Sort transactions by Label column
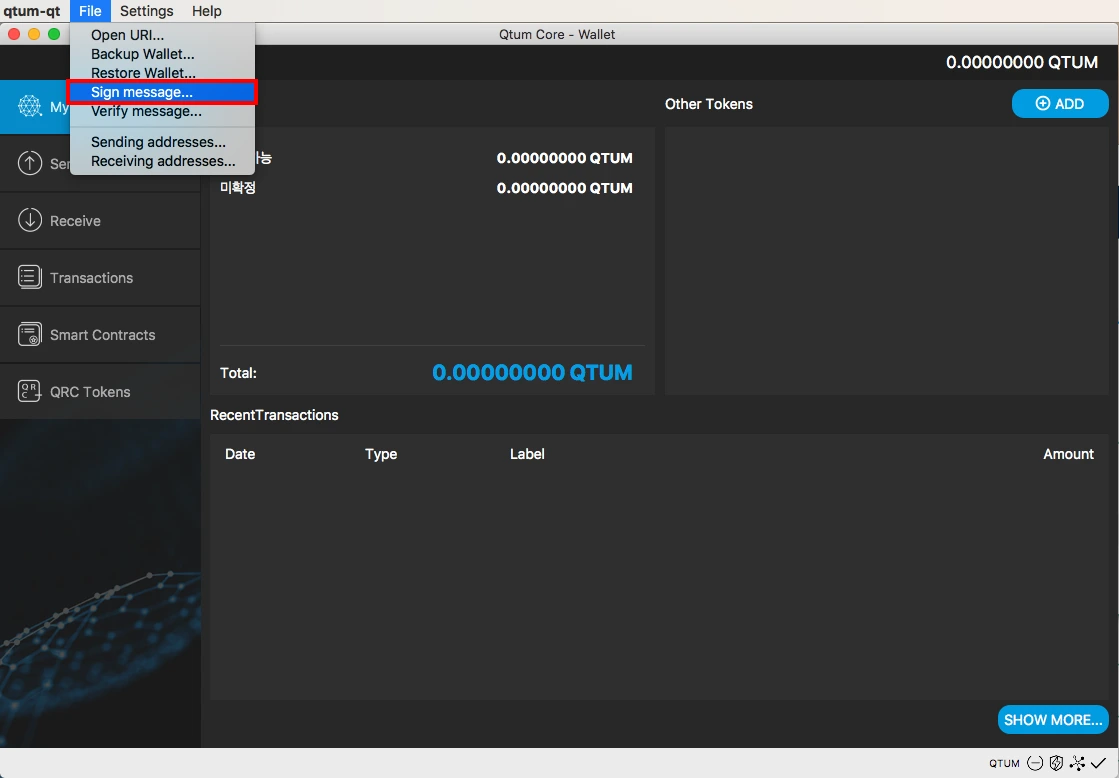This screenshot has width=1119, height=778. click(x=527, y=454)
